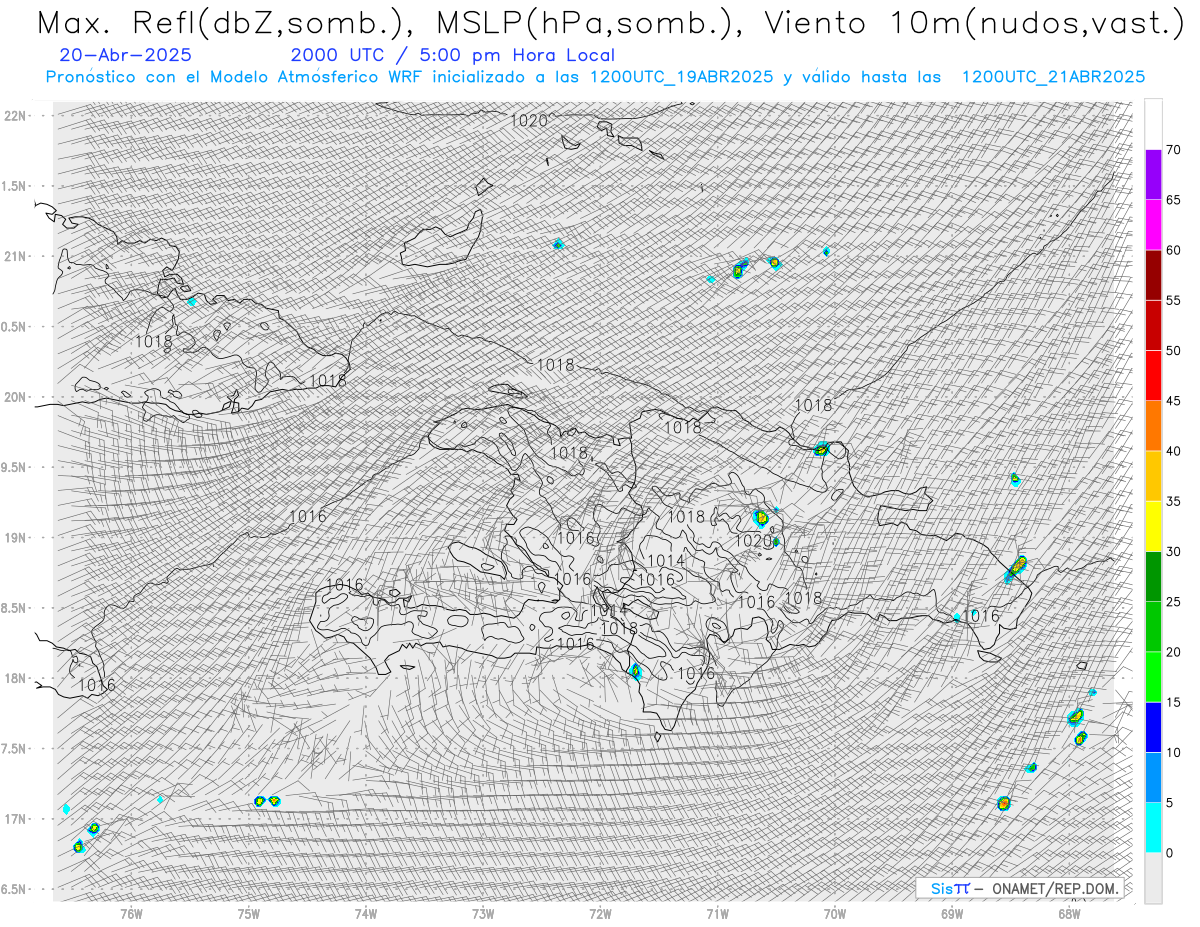Click the colorbar value label "30"
The width and height of the screenshot is (1200, 927).
click(x=1173, y=551)
